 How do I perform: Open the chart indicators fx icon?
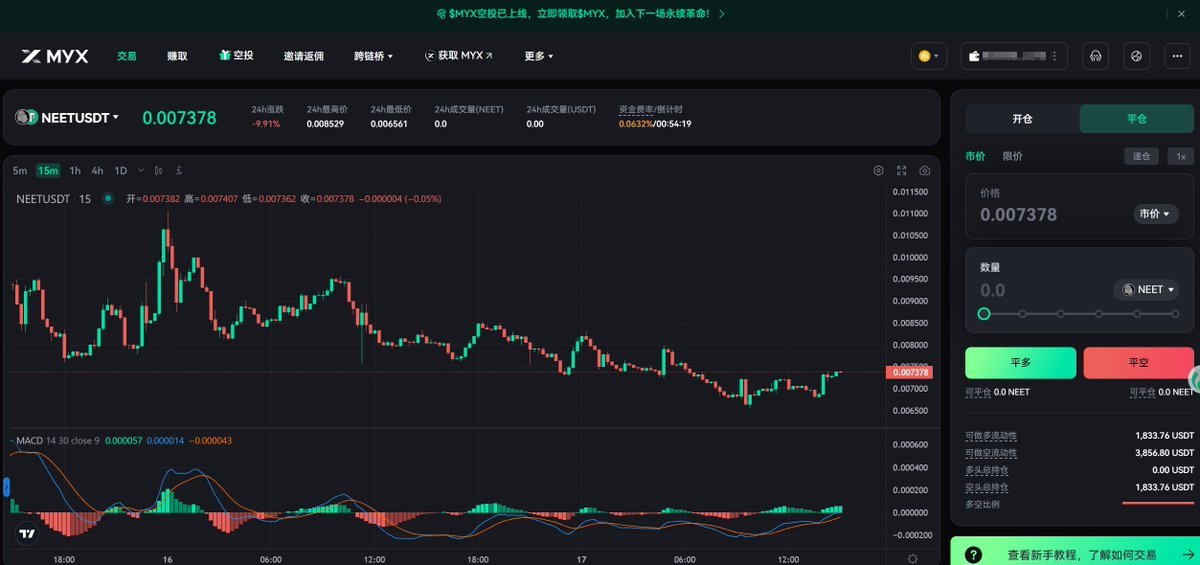click(x=179, y=170)
